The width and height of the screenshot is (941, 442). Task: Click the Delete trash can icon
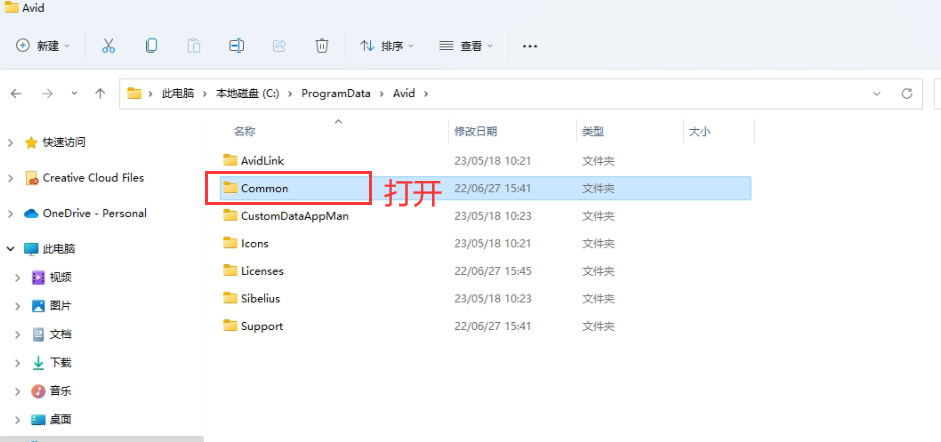click(321, 45)
